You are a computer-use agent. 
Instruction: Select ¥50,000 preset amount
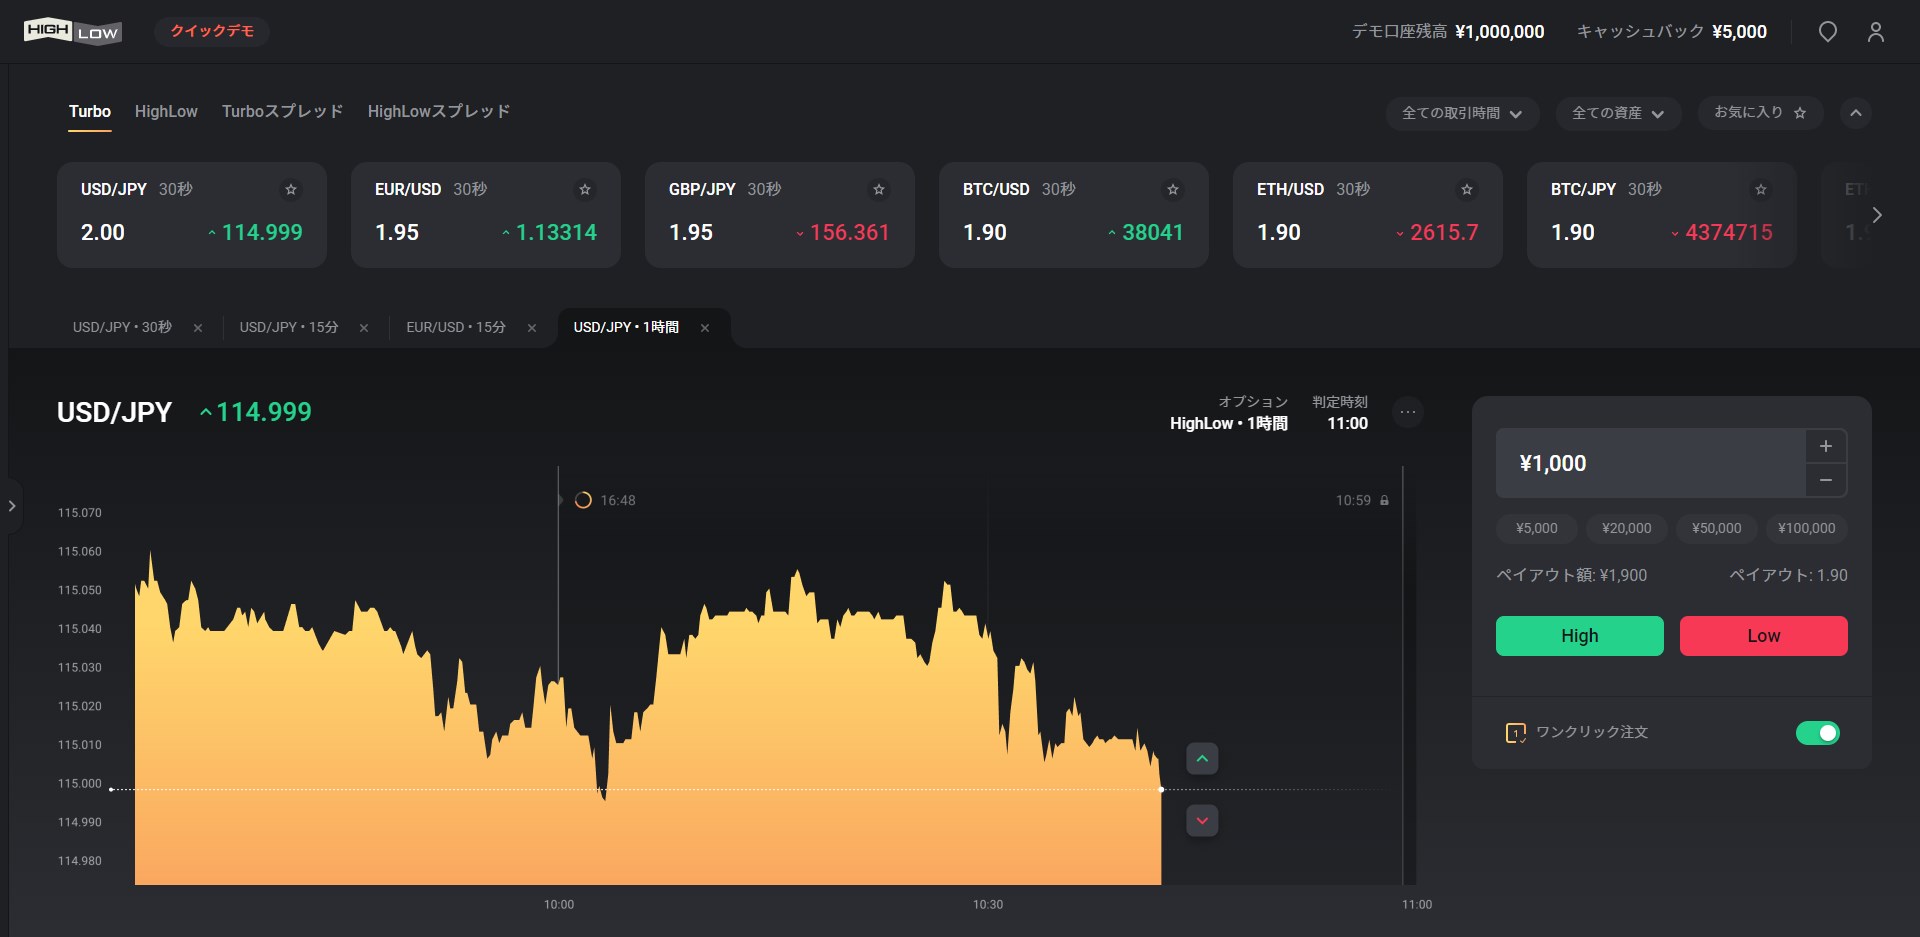1716,528
